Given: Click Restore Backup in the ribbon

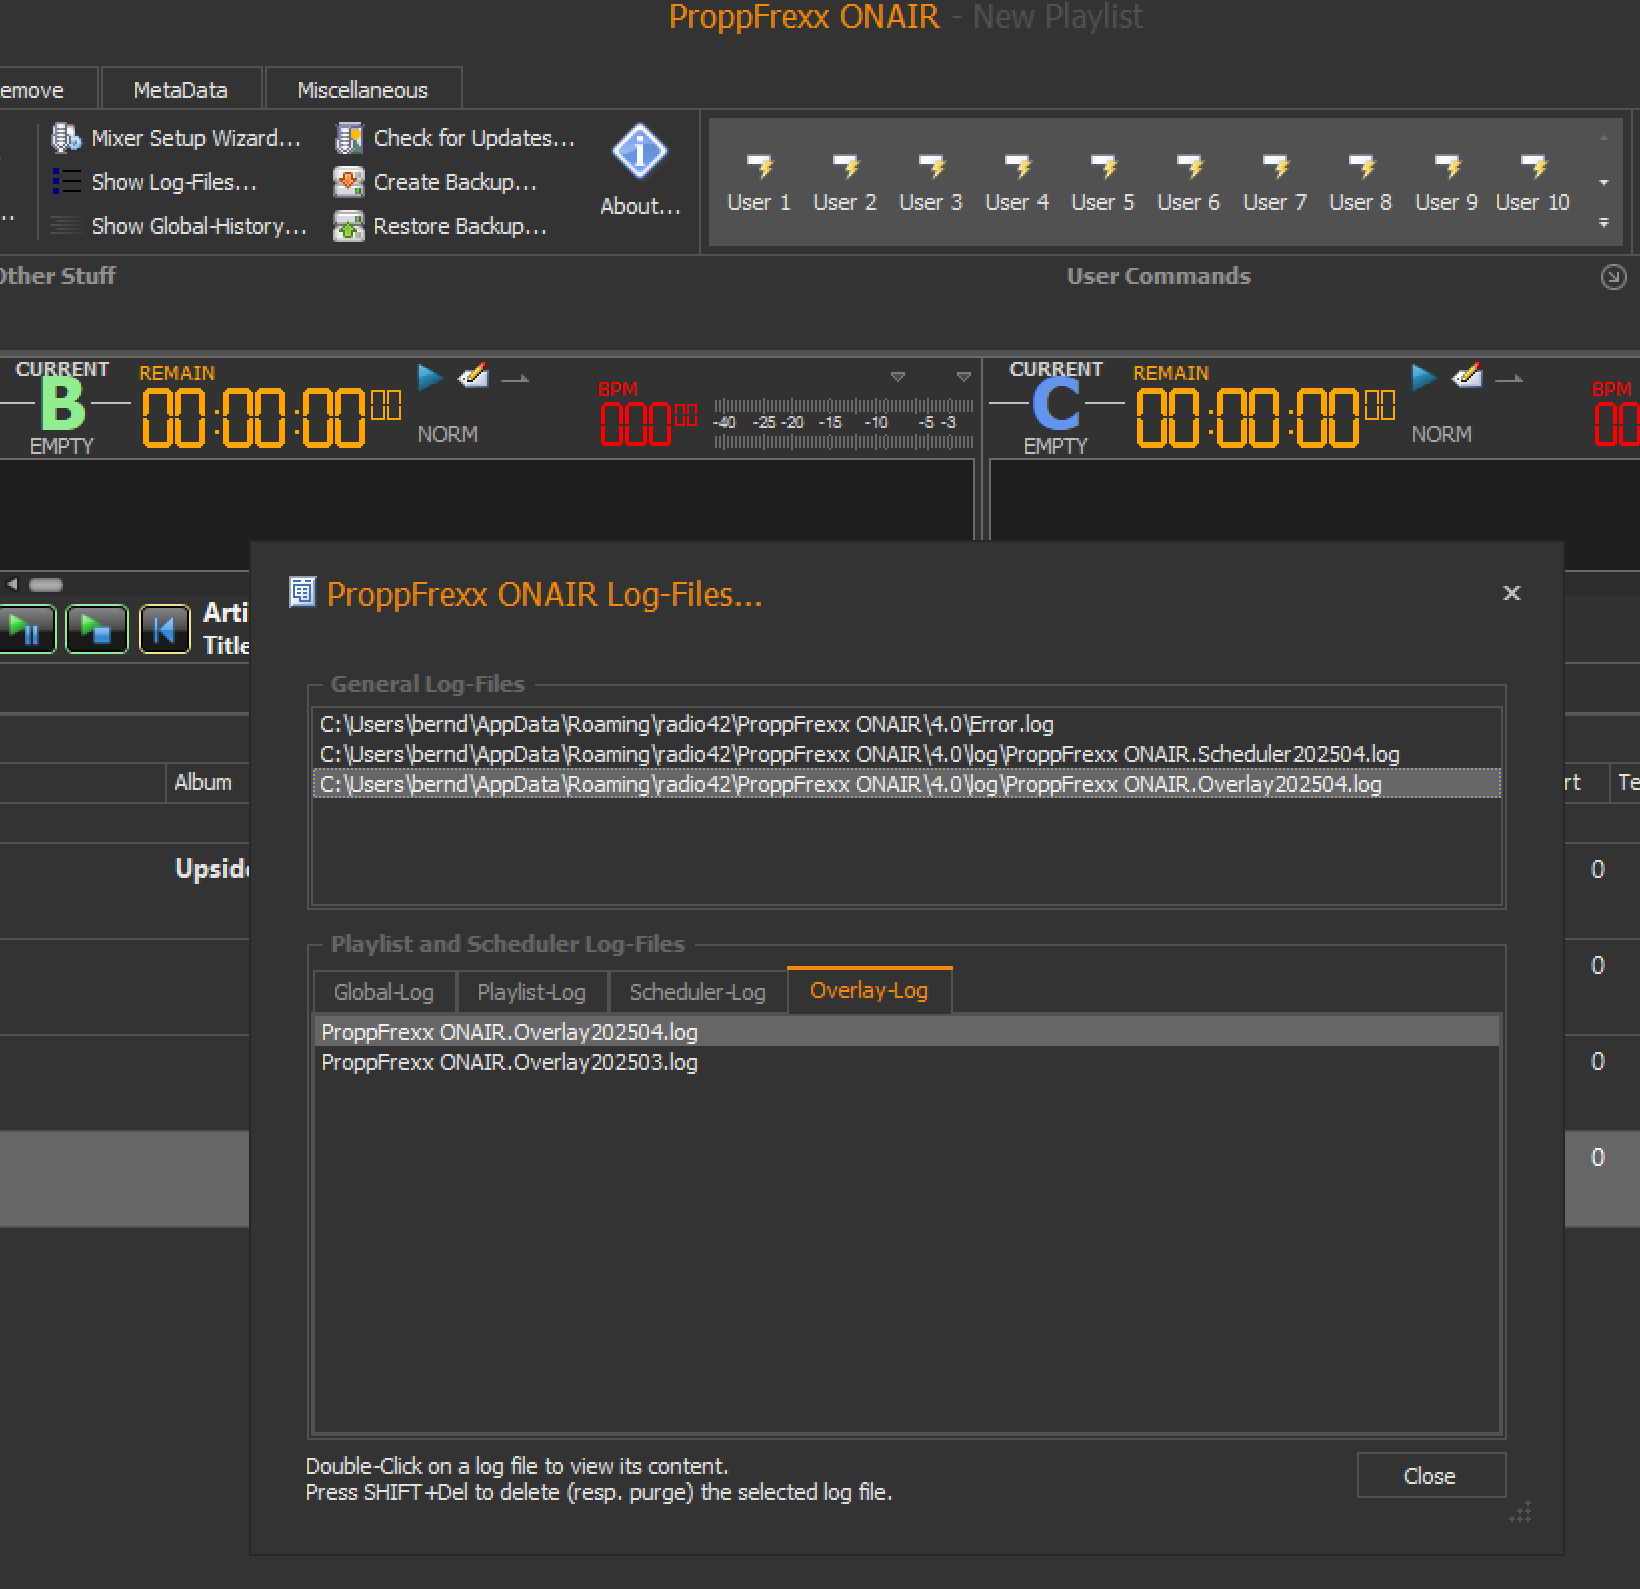Looking at the screenshot, I should (459, 226).
